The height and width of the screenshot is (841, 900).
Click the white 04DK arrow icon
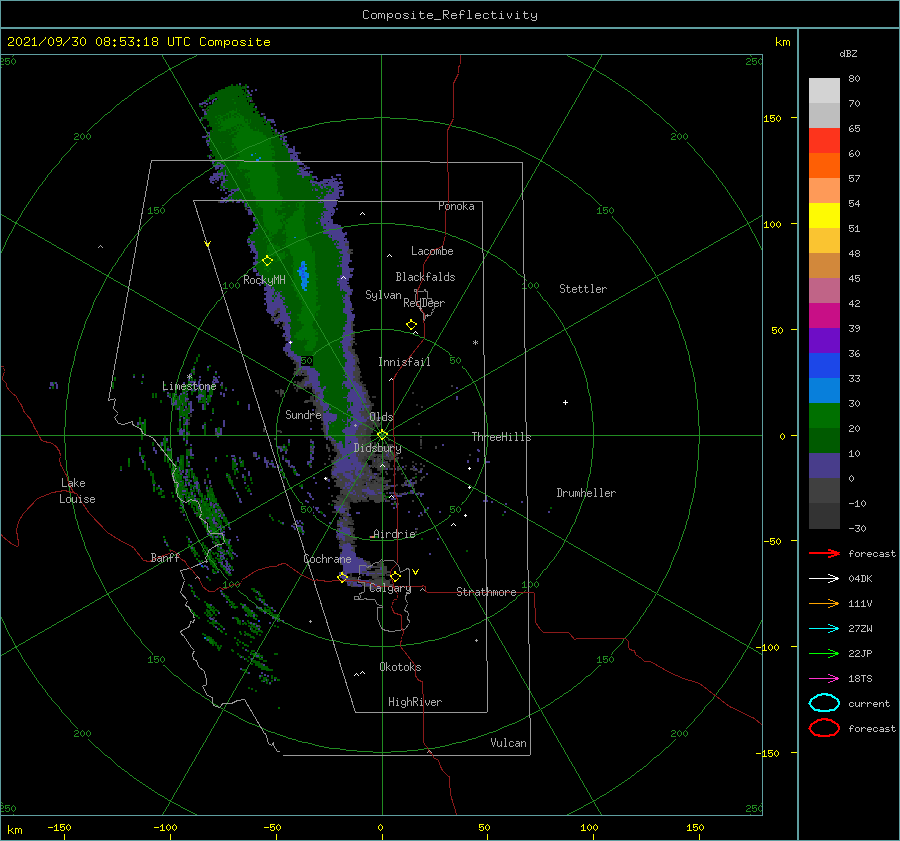tap(824, 578)
